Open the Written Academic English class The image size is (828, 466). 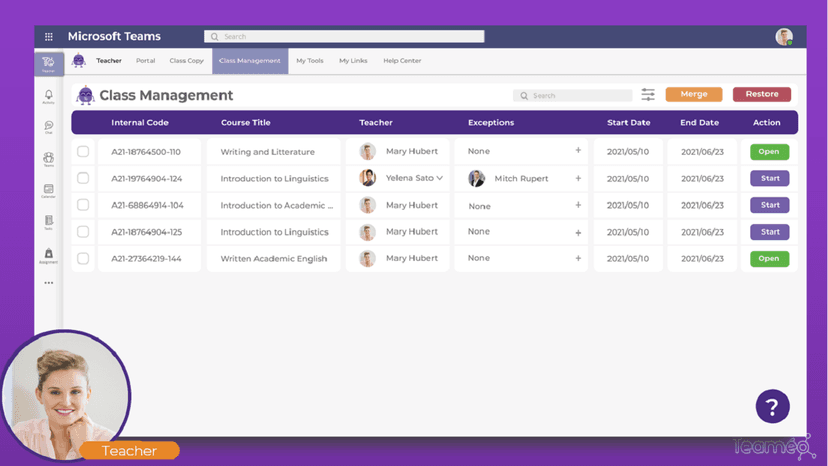point(769,259)
